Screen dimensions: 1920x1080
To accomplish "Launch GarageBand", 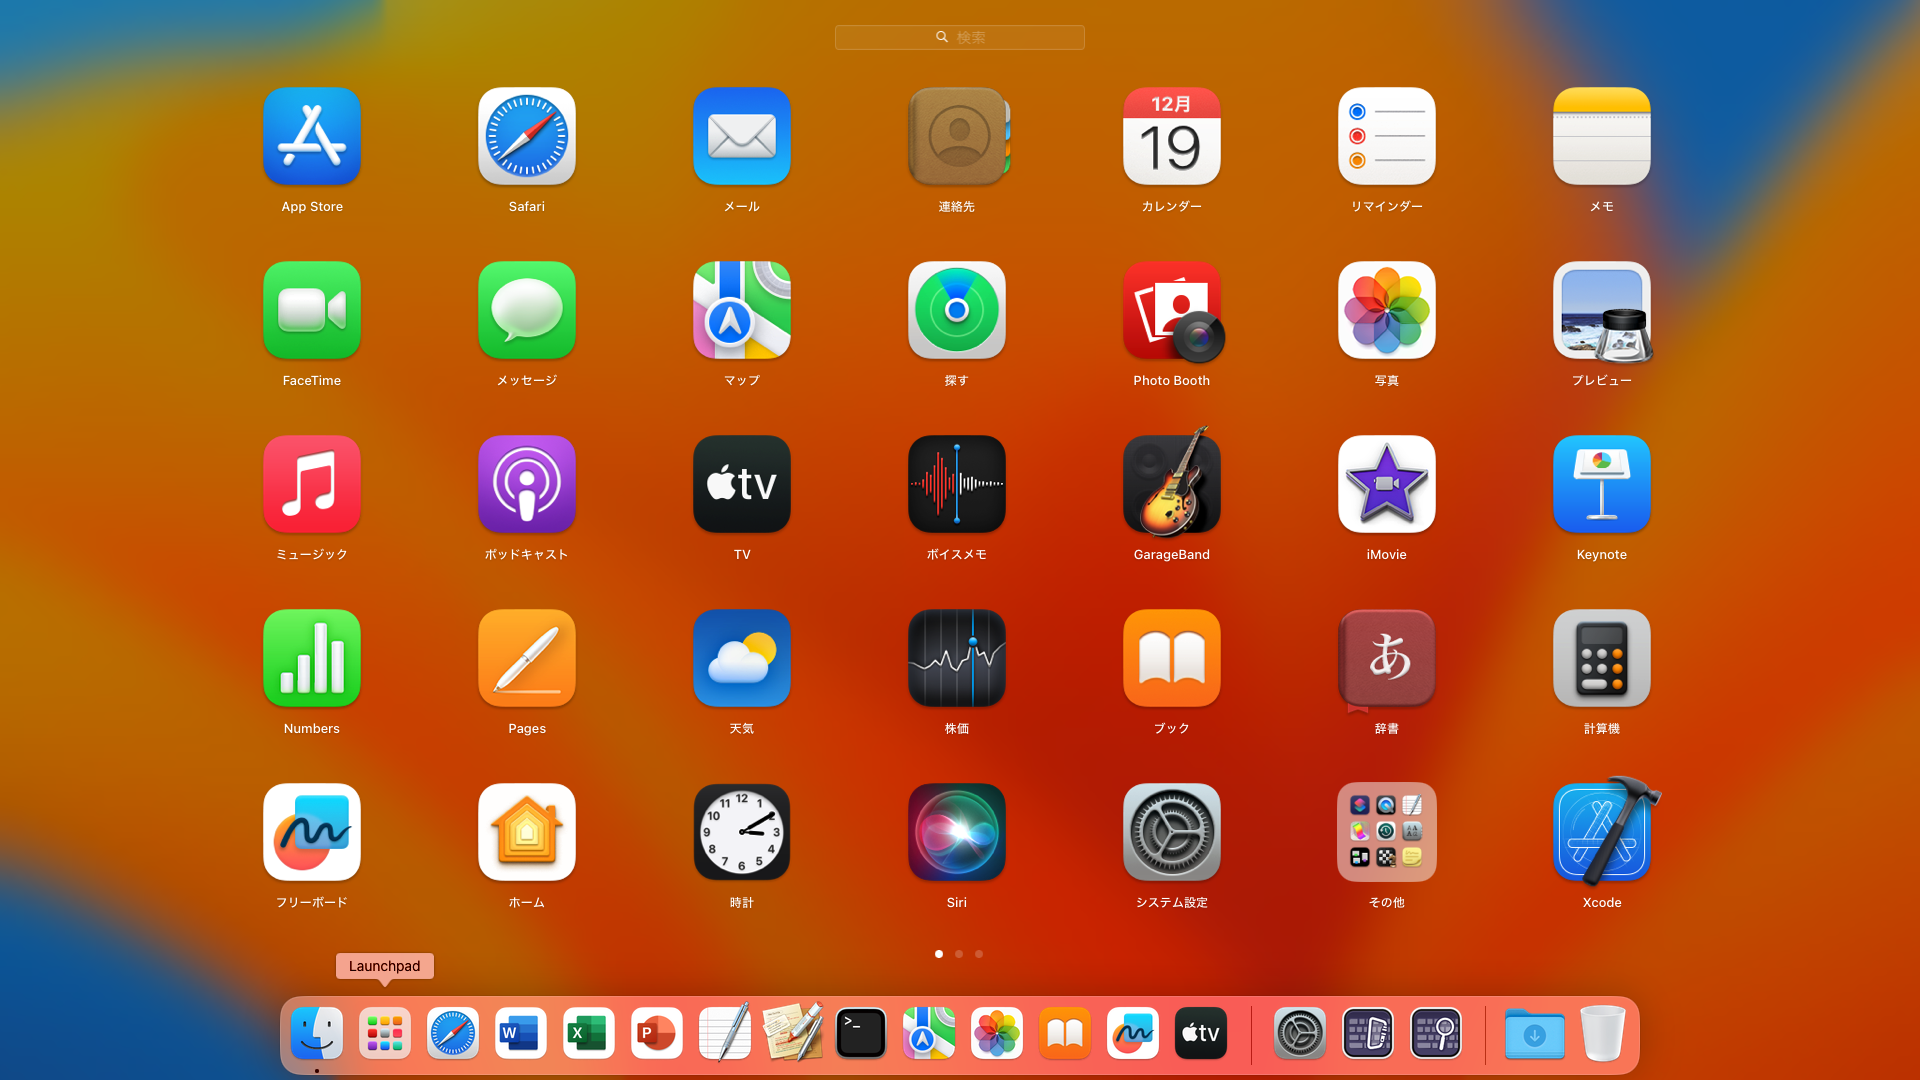I will (x=1172, y=484).
